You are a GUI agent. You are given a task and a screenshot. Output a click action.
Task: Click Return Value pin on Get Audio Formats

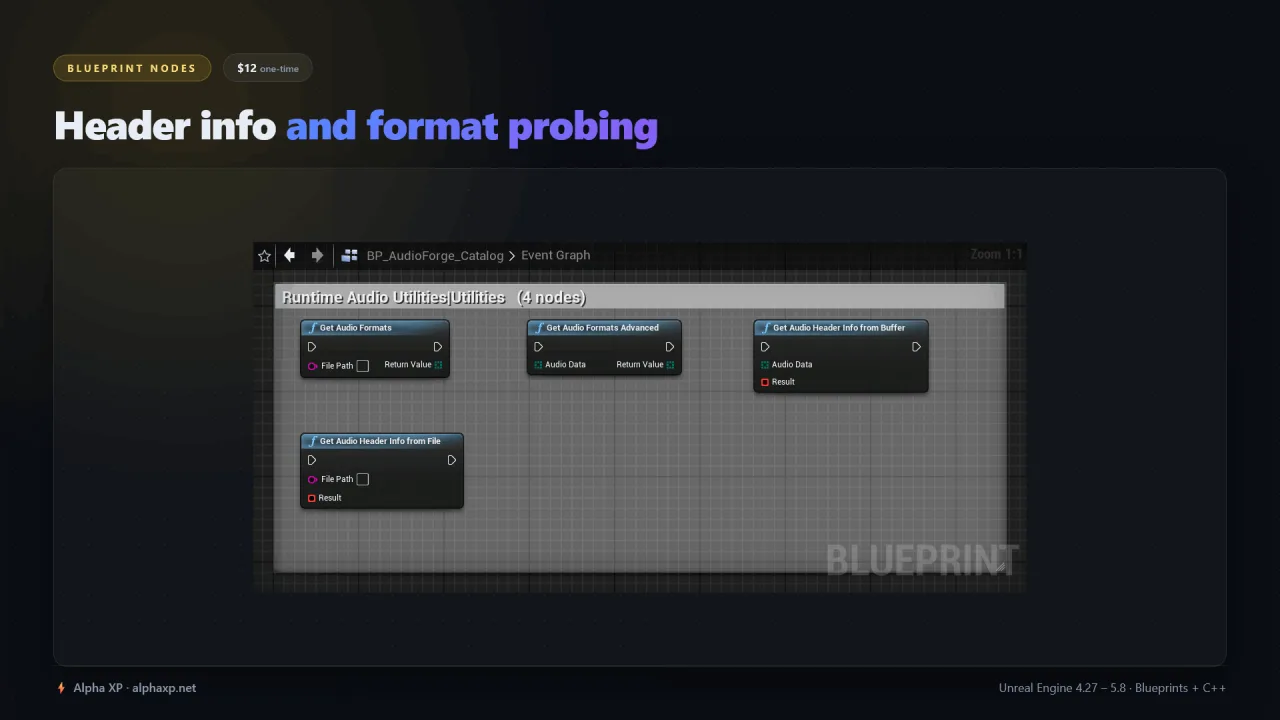tap(438, 365)
